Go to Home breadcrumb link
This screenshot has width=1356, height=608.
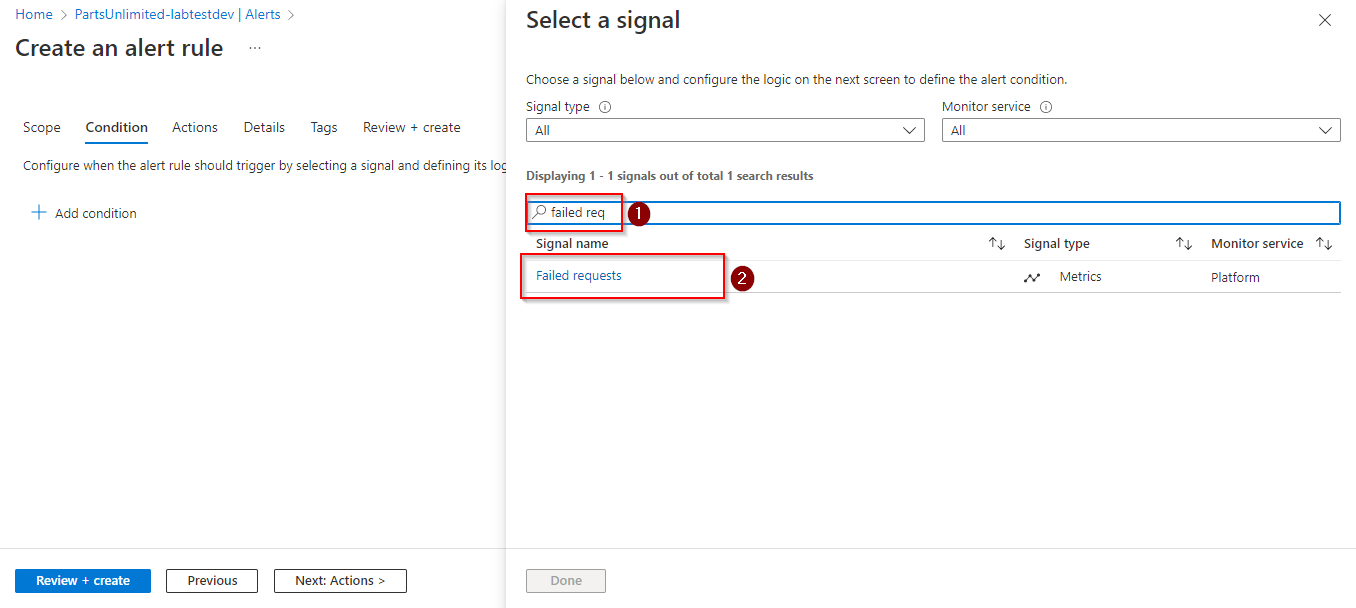coord(34,15)
